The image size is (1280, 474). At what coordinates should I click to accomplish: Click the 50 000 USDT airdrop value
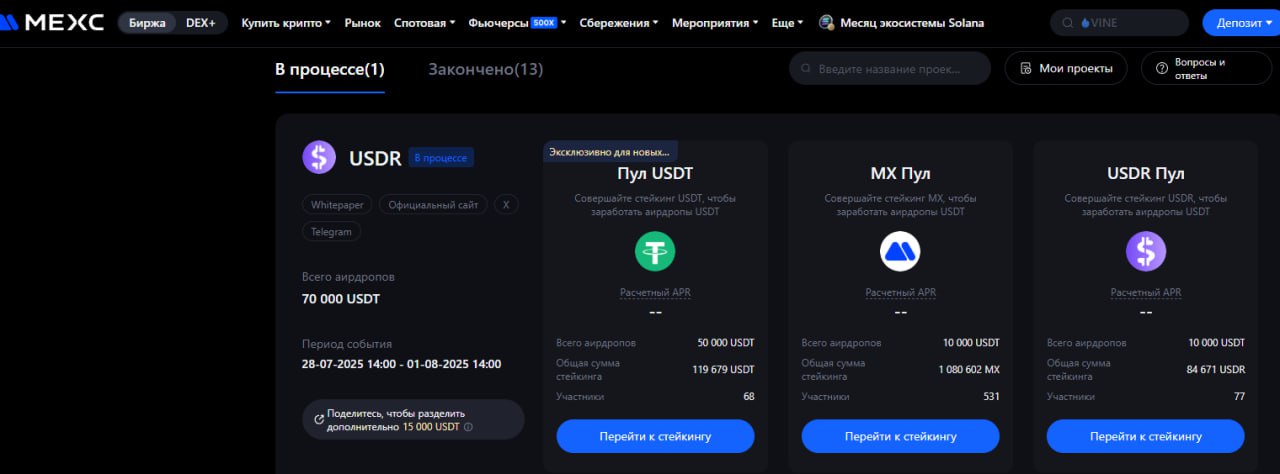[726, 343]
